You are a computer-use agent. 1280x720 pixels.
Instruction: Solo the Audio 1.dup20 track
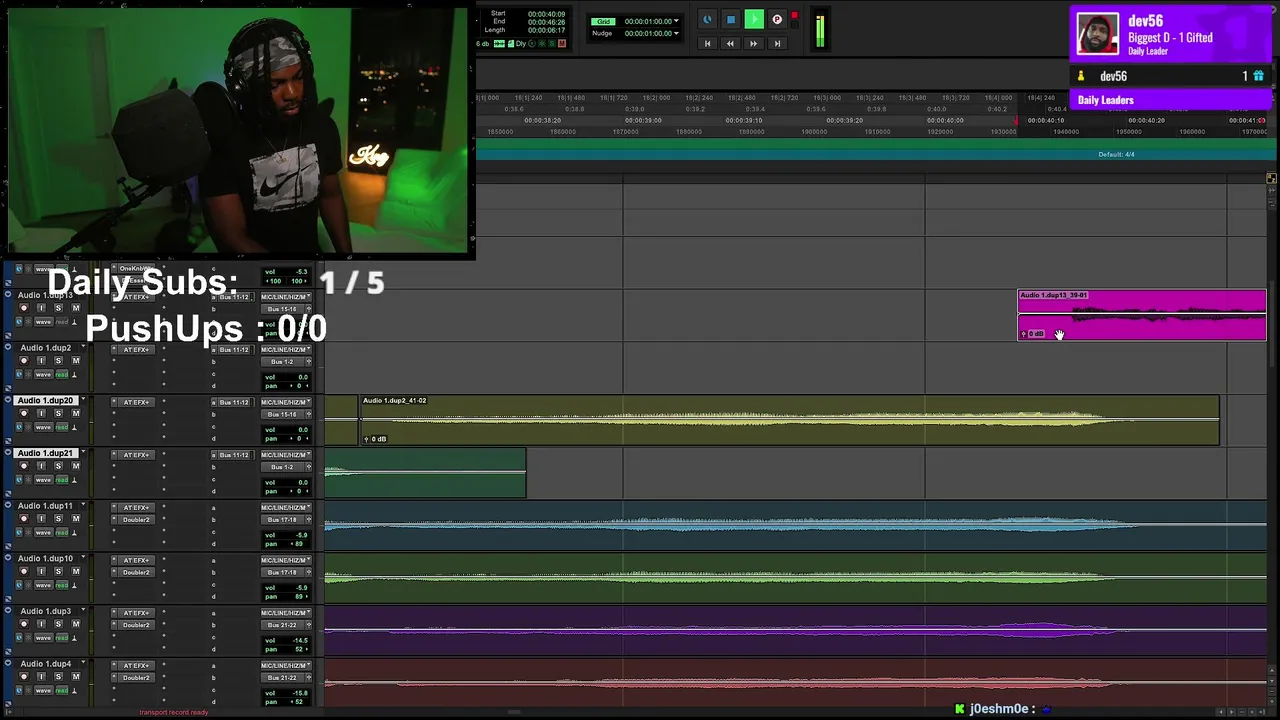coord(58,413)
